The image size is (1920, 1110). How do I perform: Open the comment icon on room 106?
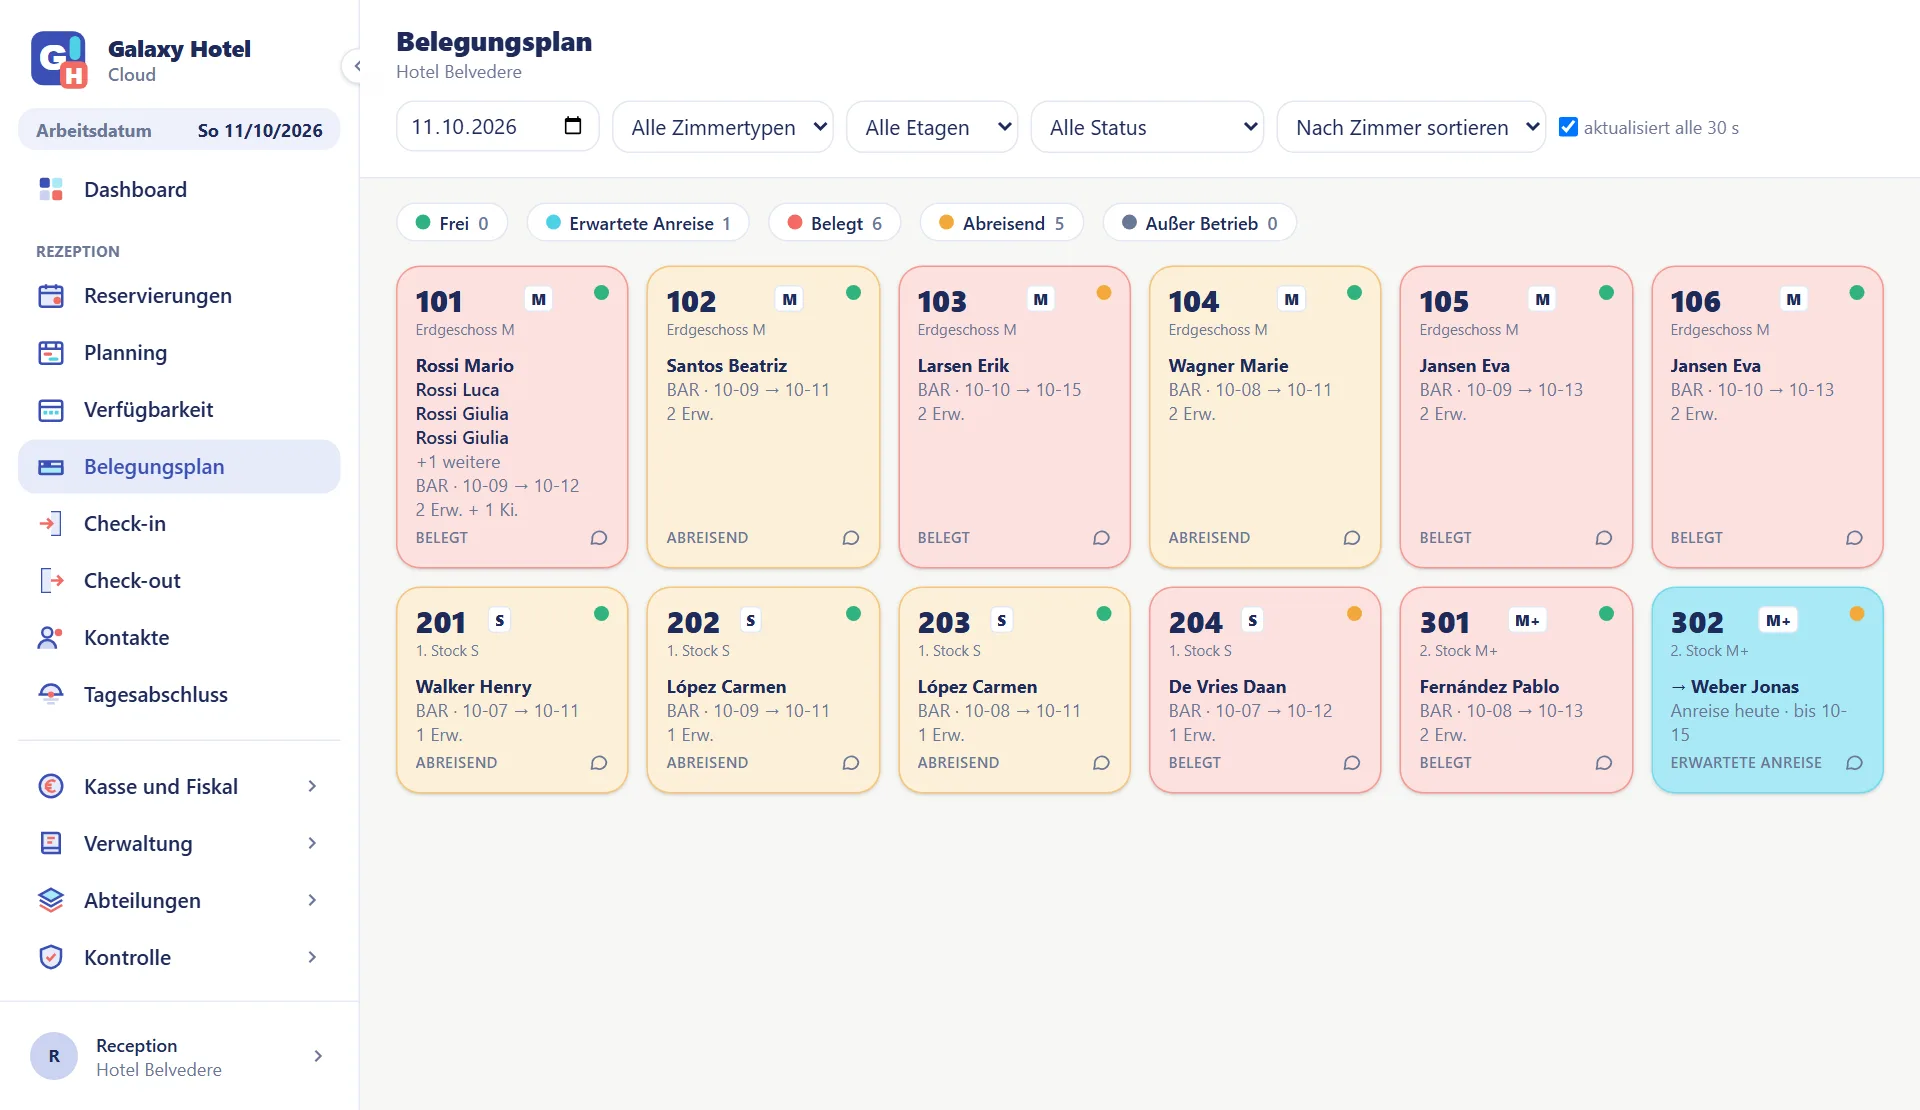pyautogui.click(x=1854, y=538)
